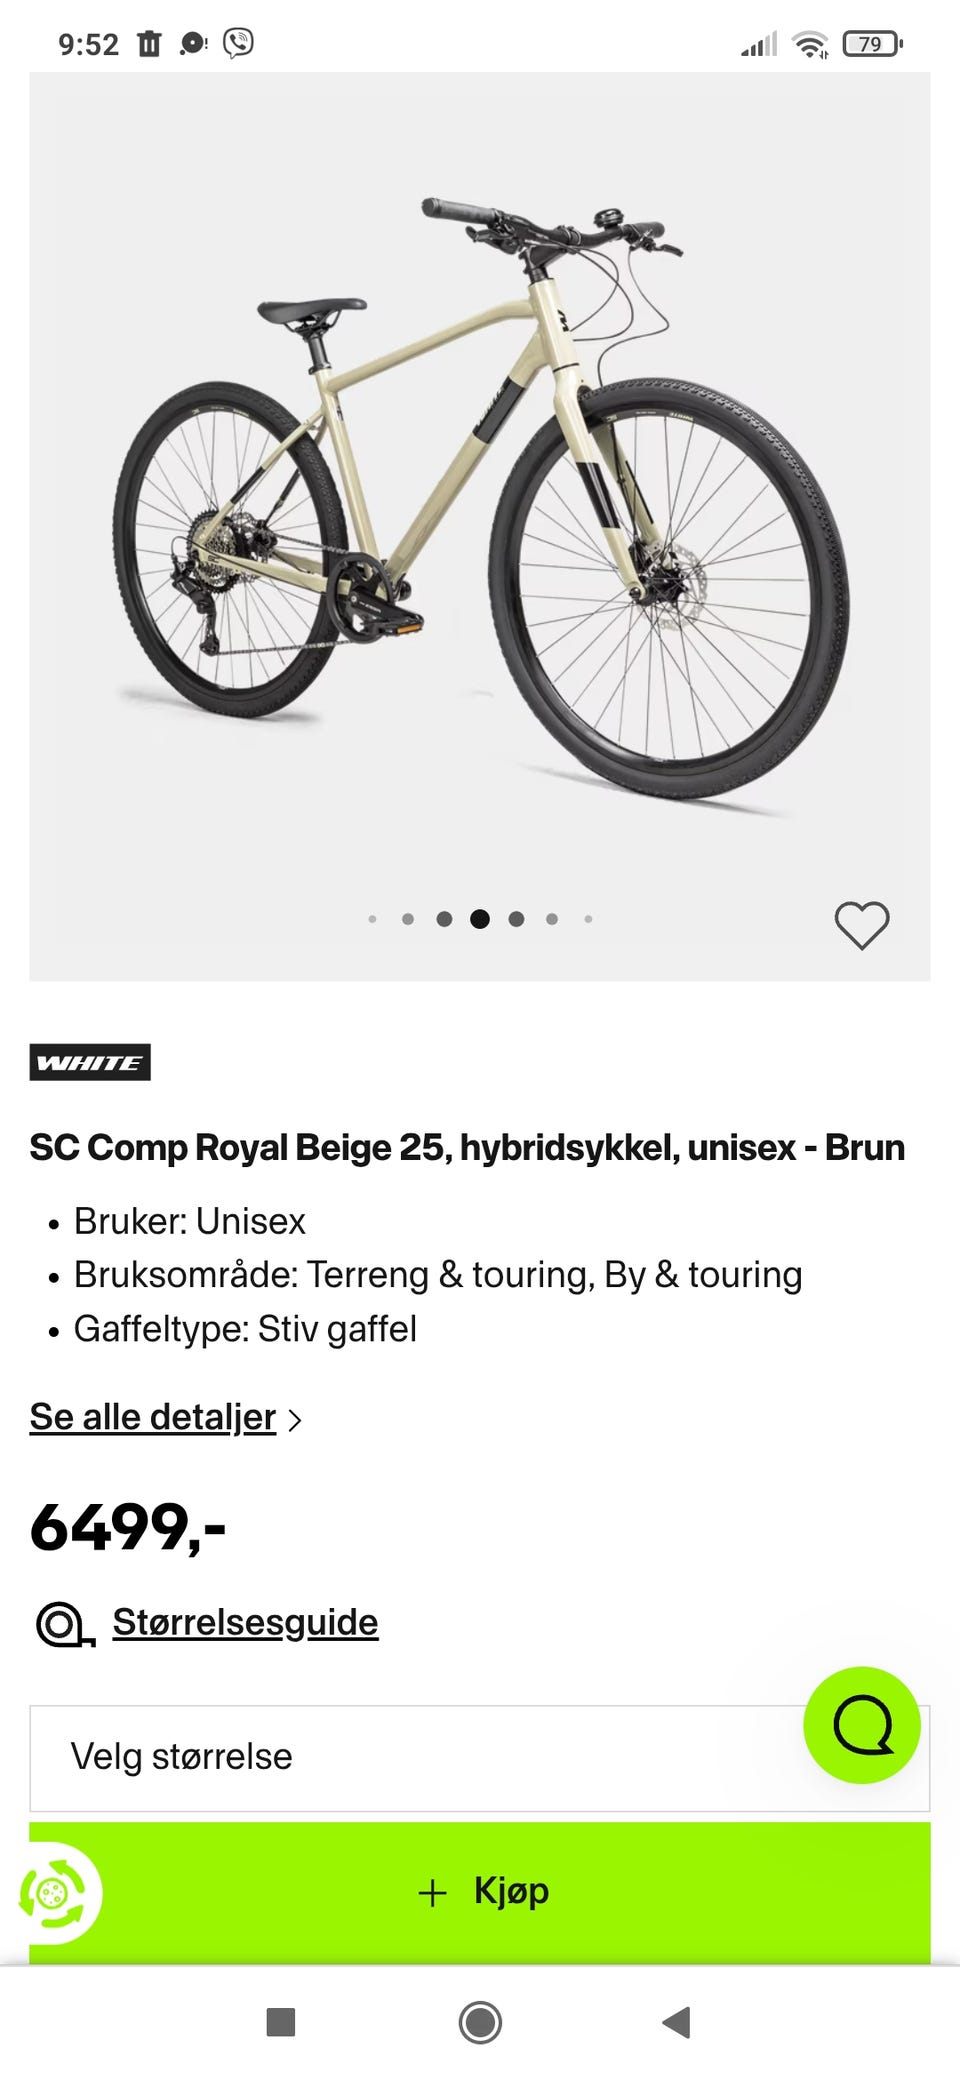Tap the WHITE brand logo
960x2080 pixels.
click(90, 1062)
